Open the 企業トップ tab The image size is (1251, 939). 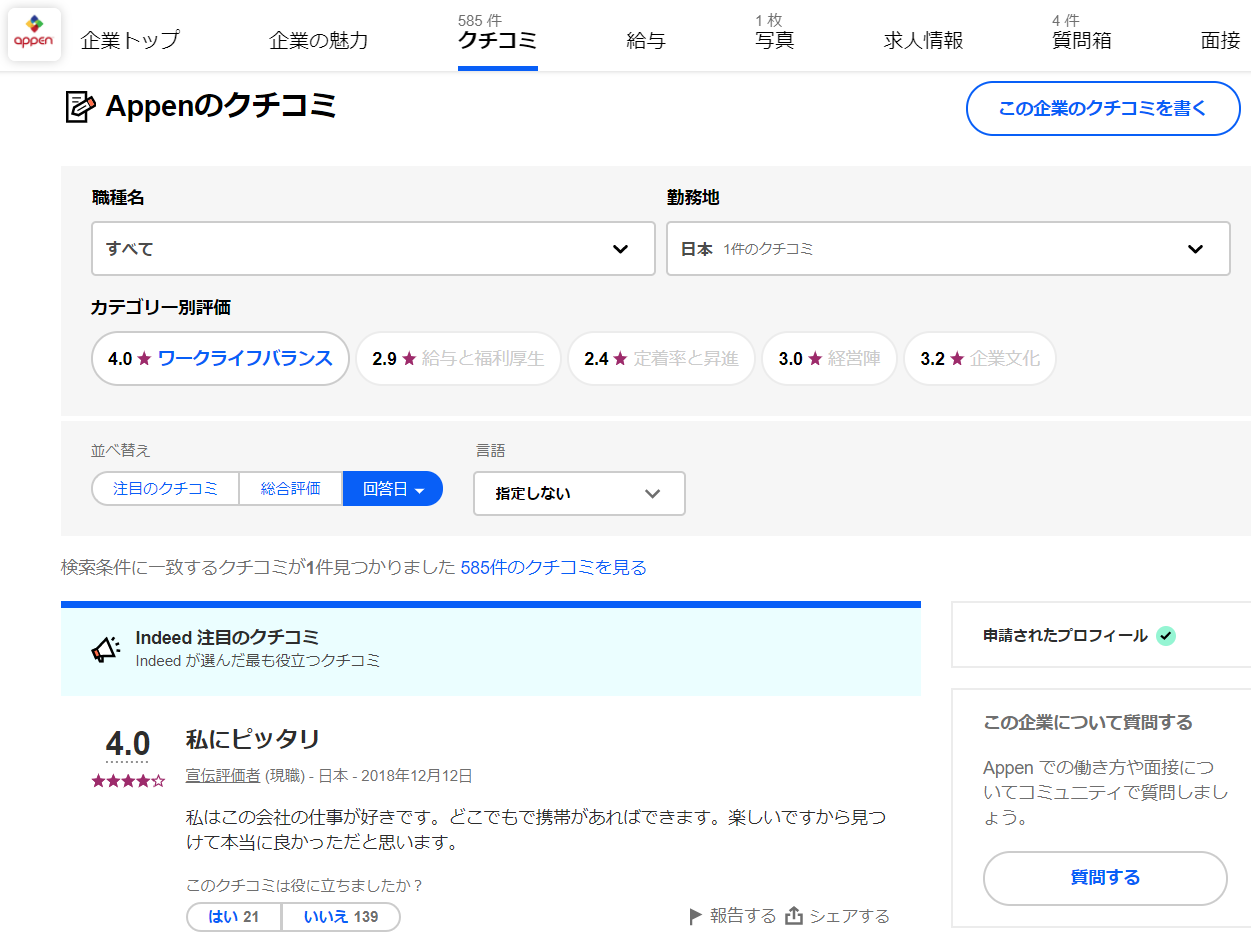[x=130, y=41]
